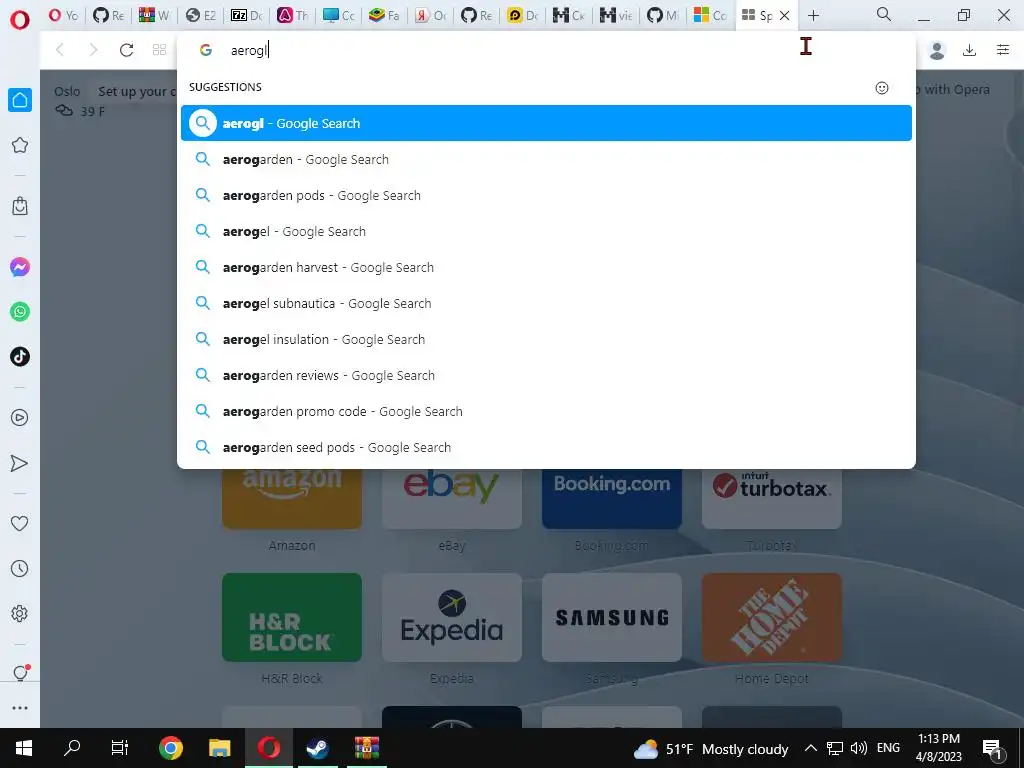Open Pinboards heart icon in sidebar
Viewport: 1024px width, 768px height.
(x=20, y=523)
